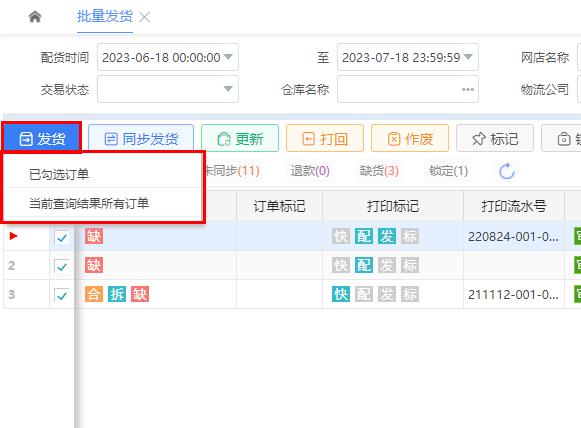The height and width of the screenshot is (428, 581).
Task: Toggle the checkbox in row 3
Action: 62,295
